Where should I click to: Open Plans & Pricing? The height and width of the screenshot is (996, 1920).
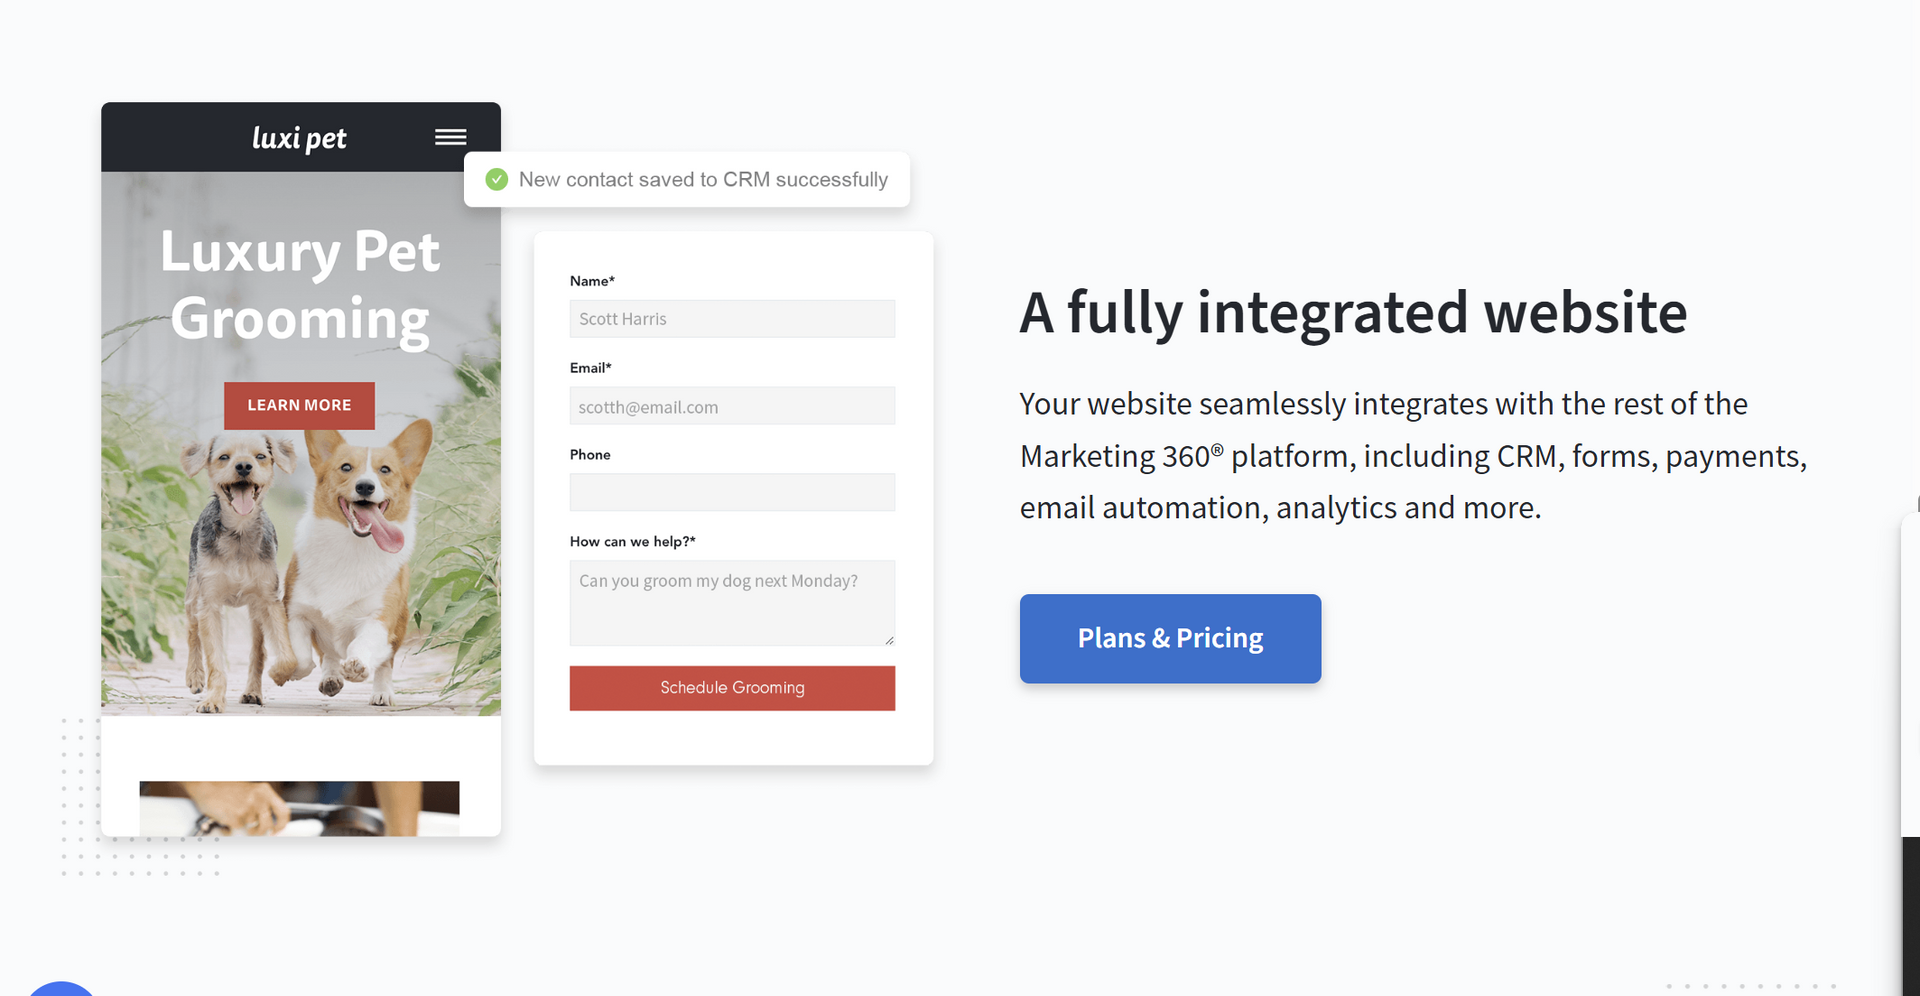(1170, 639)
